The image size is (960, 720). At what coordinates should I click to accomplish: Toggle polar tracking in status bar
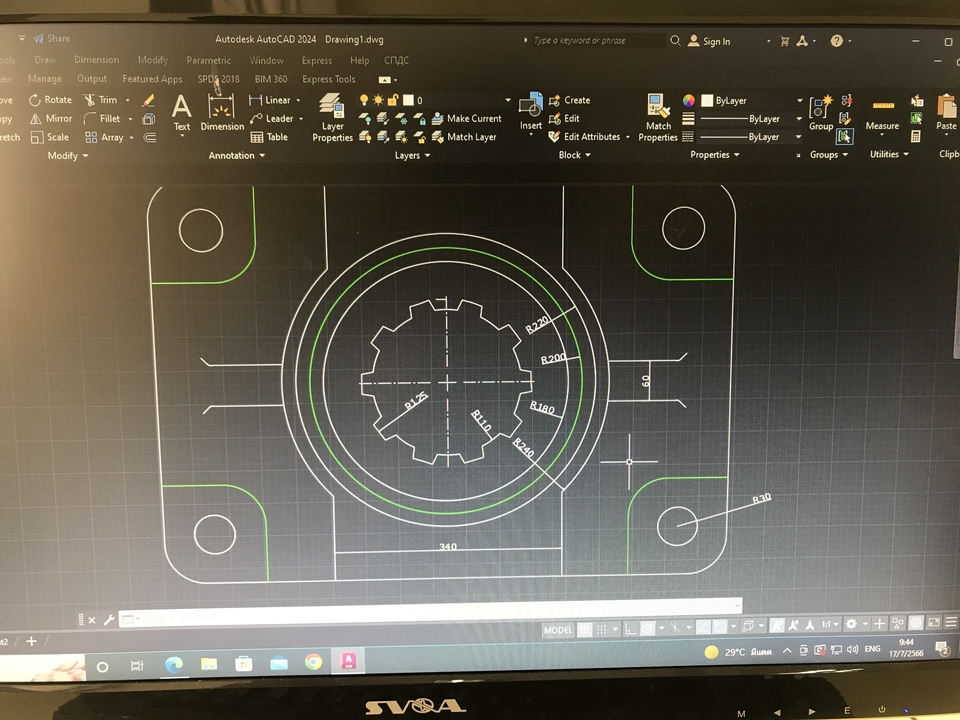point(648,628)
